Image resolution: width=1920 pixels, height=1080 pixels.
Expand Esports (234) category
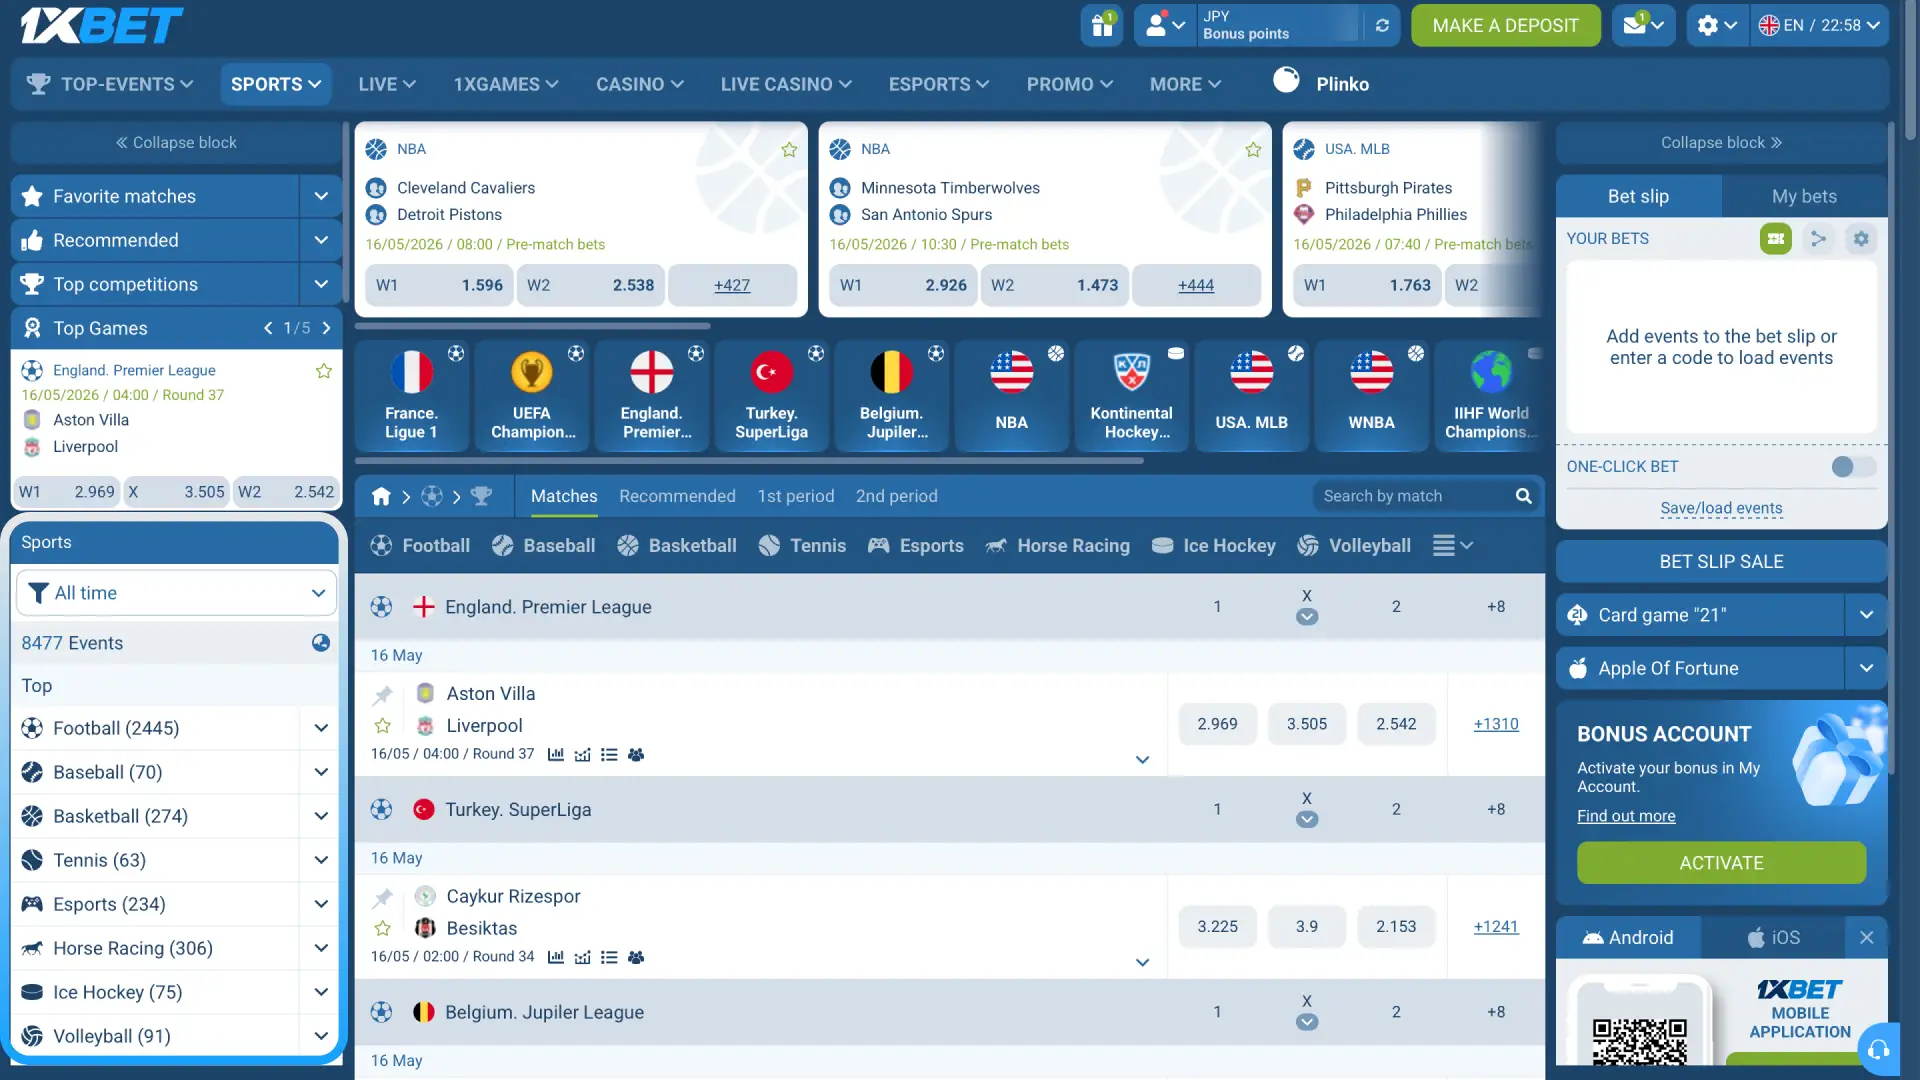tap(321, 904)
